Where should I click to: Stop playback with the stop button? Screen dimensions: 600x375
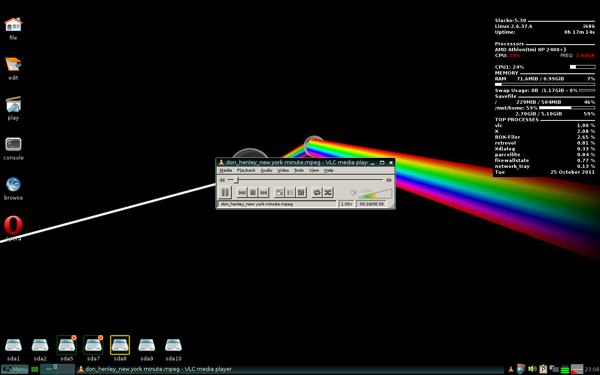(x=253, y=192)
